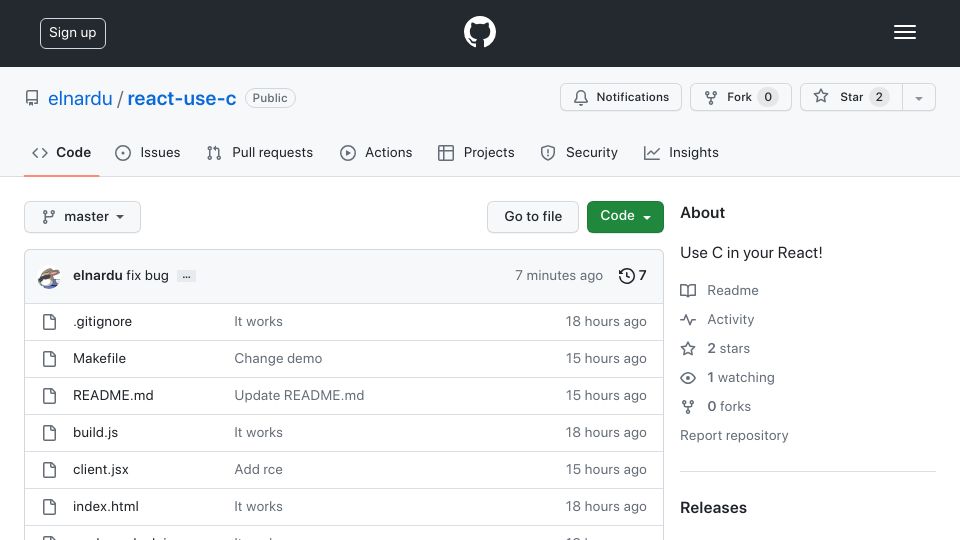
Task: Click the star icon beside 2 stars
Action: coord(688,348)
